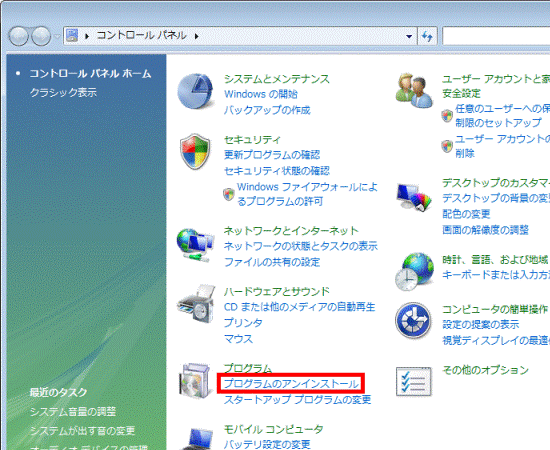Open システムとメンテナンス category
Screen dimensions: 550x450
click(277, 79)
